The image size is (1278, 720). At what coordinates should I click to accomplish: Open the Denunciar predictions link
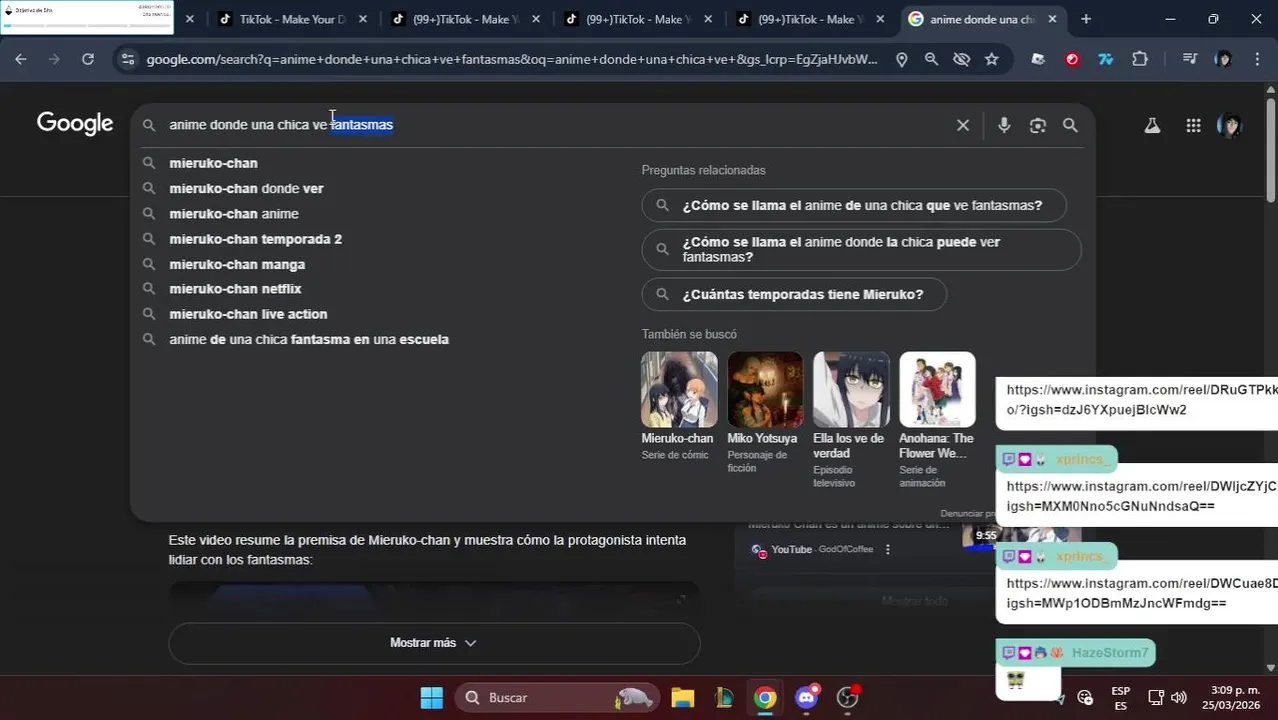click(968, 513)
